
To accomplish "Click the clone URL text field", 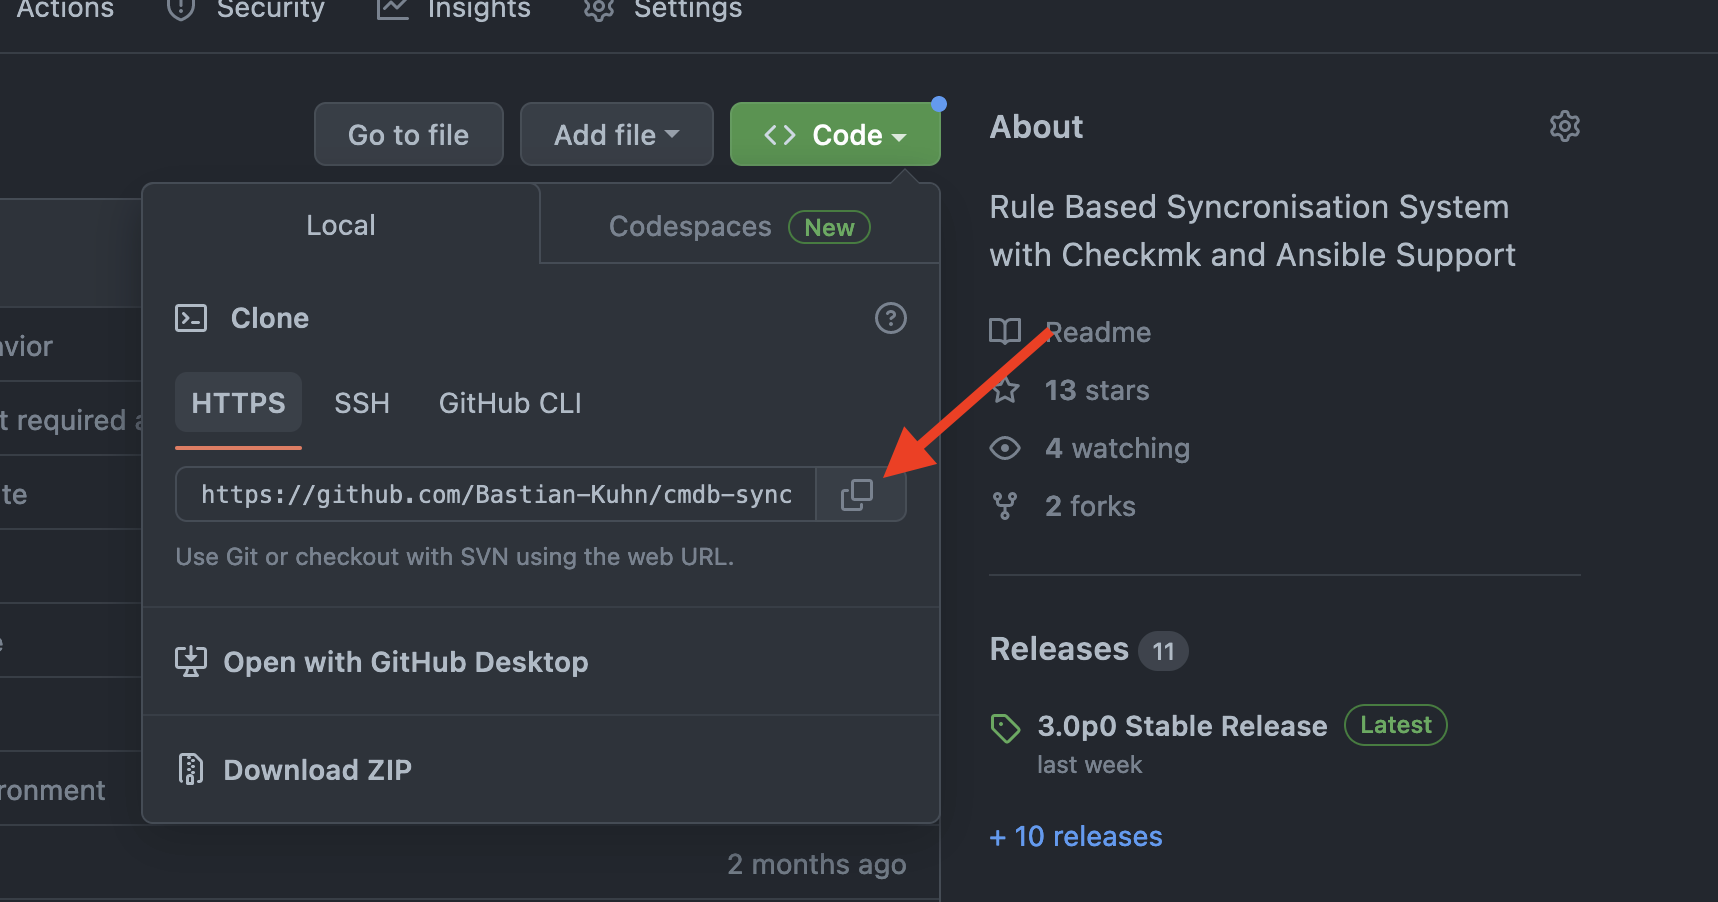I will (496, 494).
